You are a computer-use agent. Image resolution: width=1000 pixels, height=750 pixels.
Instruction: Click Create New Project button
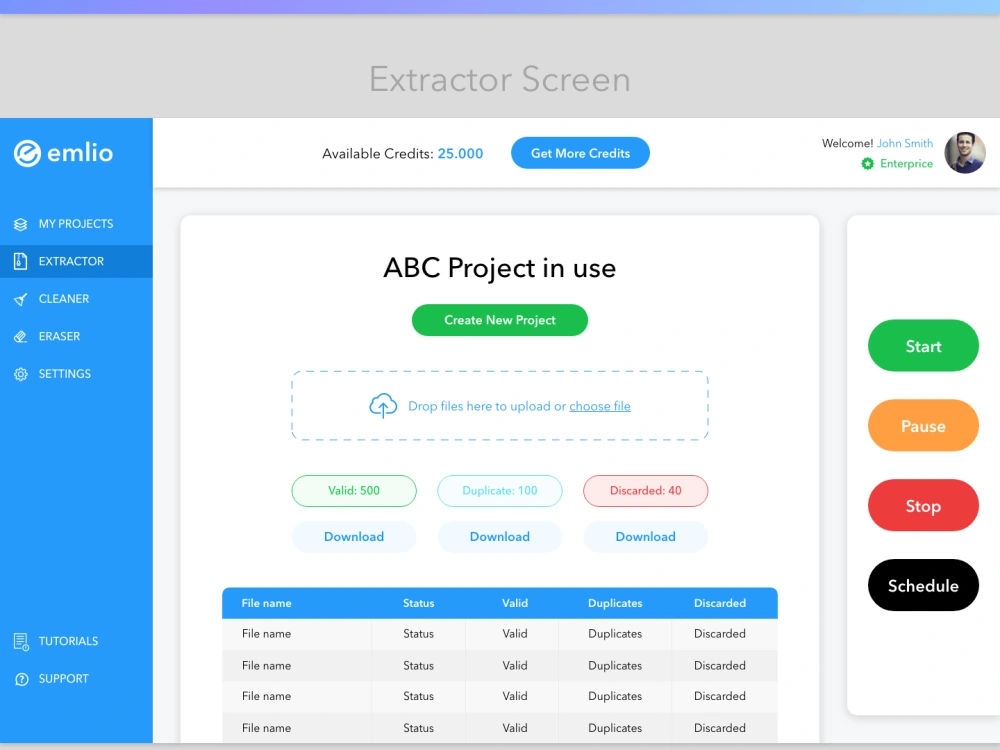pyautogui.click(x=500, y=320)
